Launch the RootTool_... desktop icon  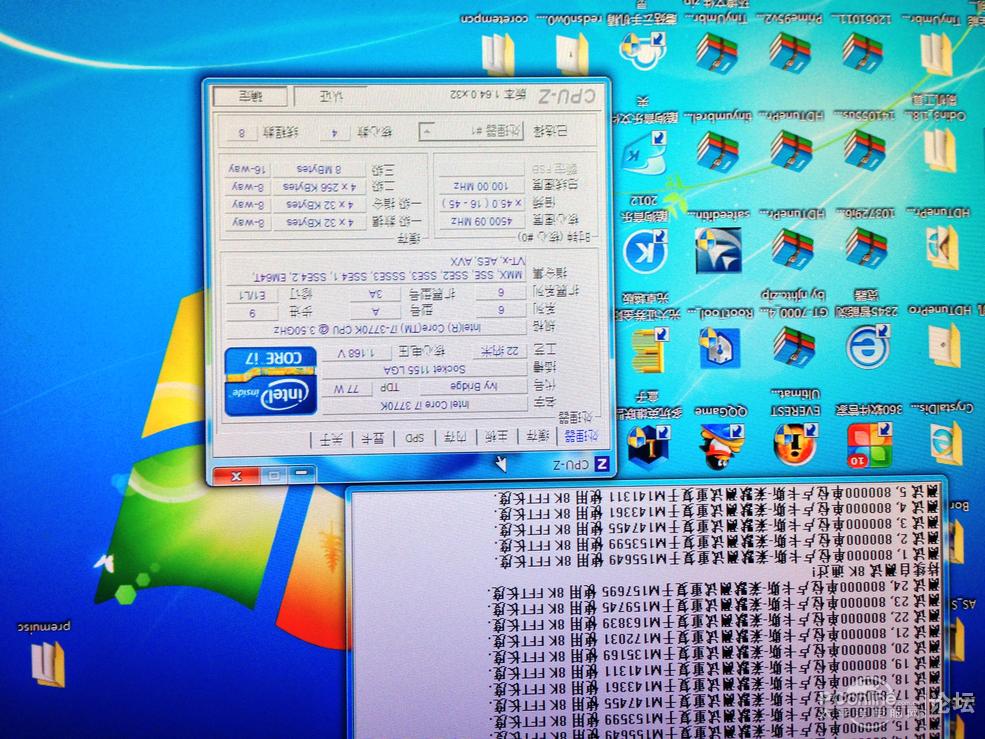pos(719,347)
